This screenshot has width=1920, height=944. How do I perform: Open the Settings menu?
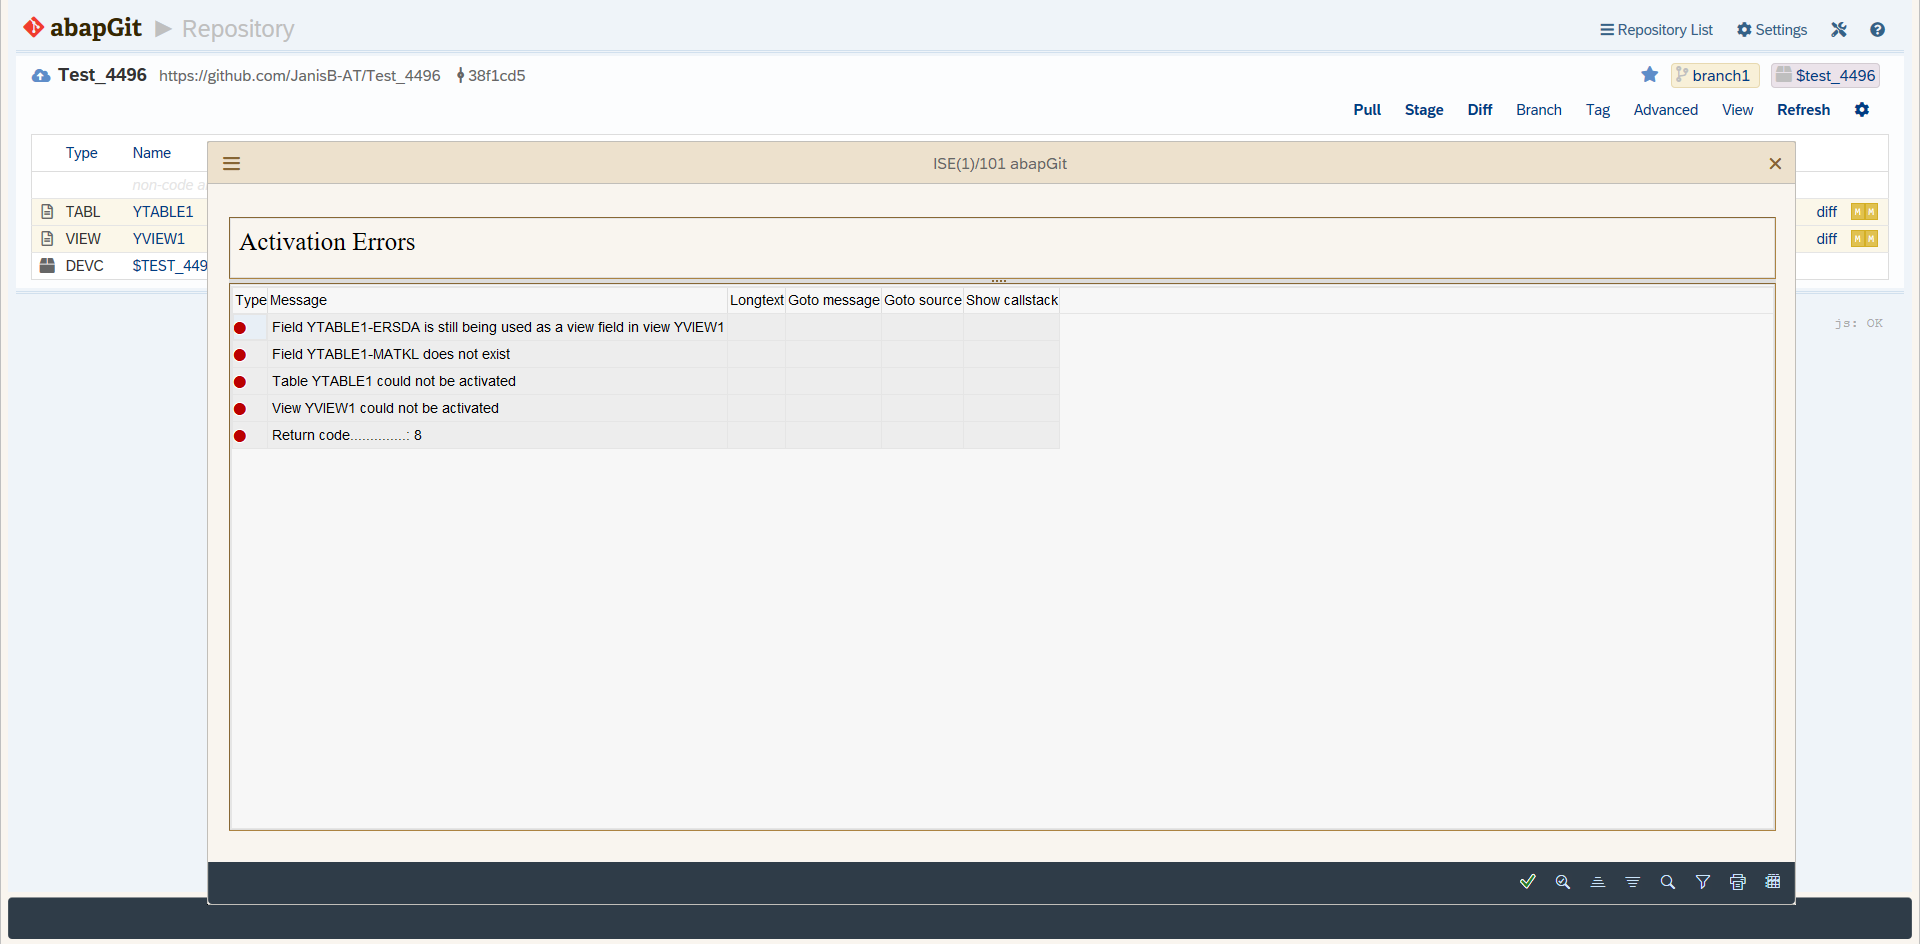[1771, 29]
